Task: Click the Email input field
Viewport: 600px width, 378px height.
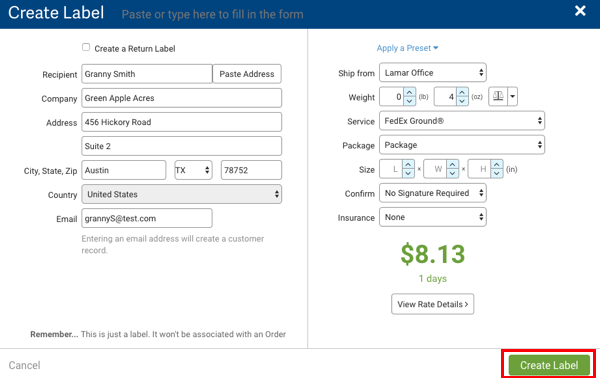Action: 147,218
